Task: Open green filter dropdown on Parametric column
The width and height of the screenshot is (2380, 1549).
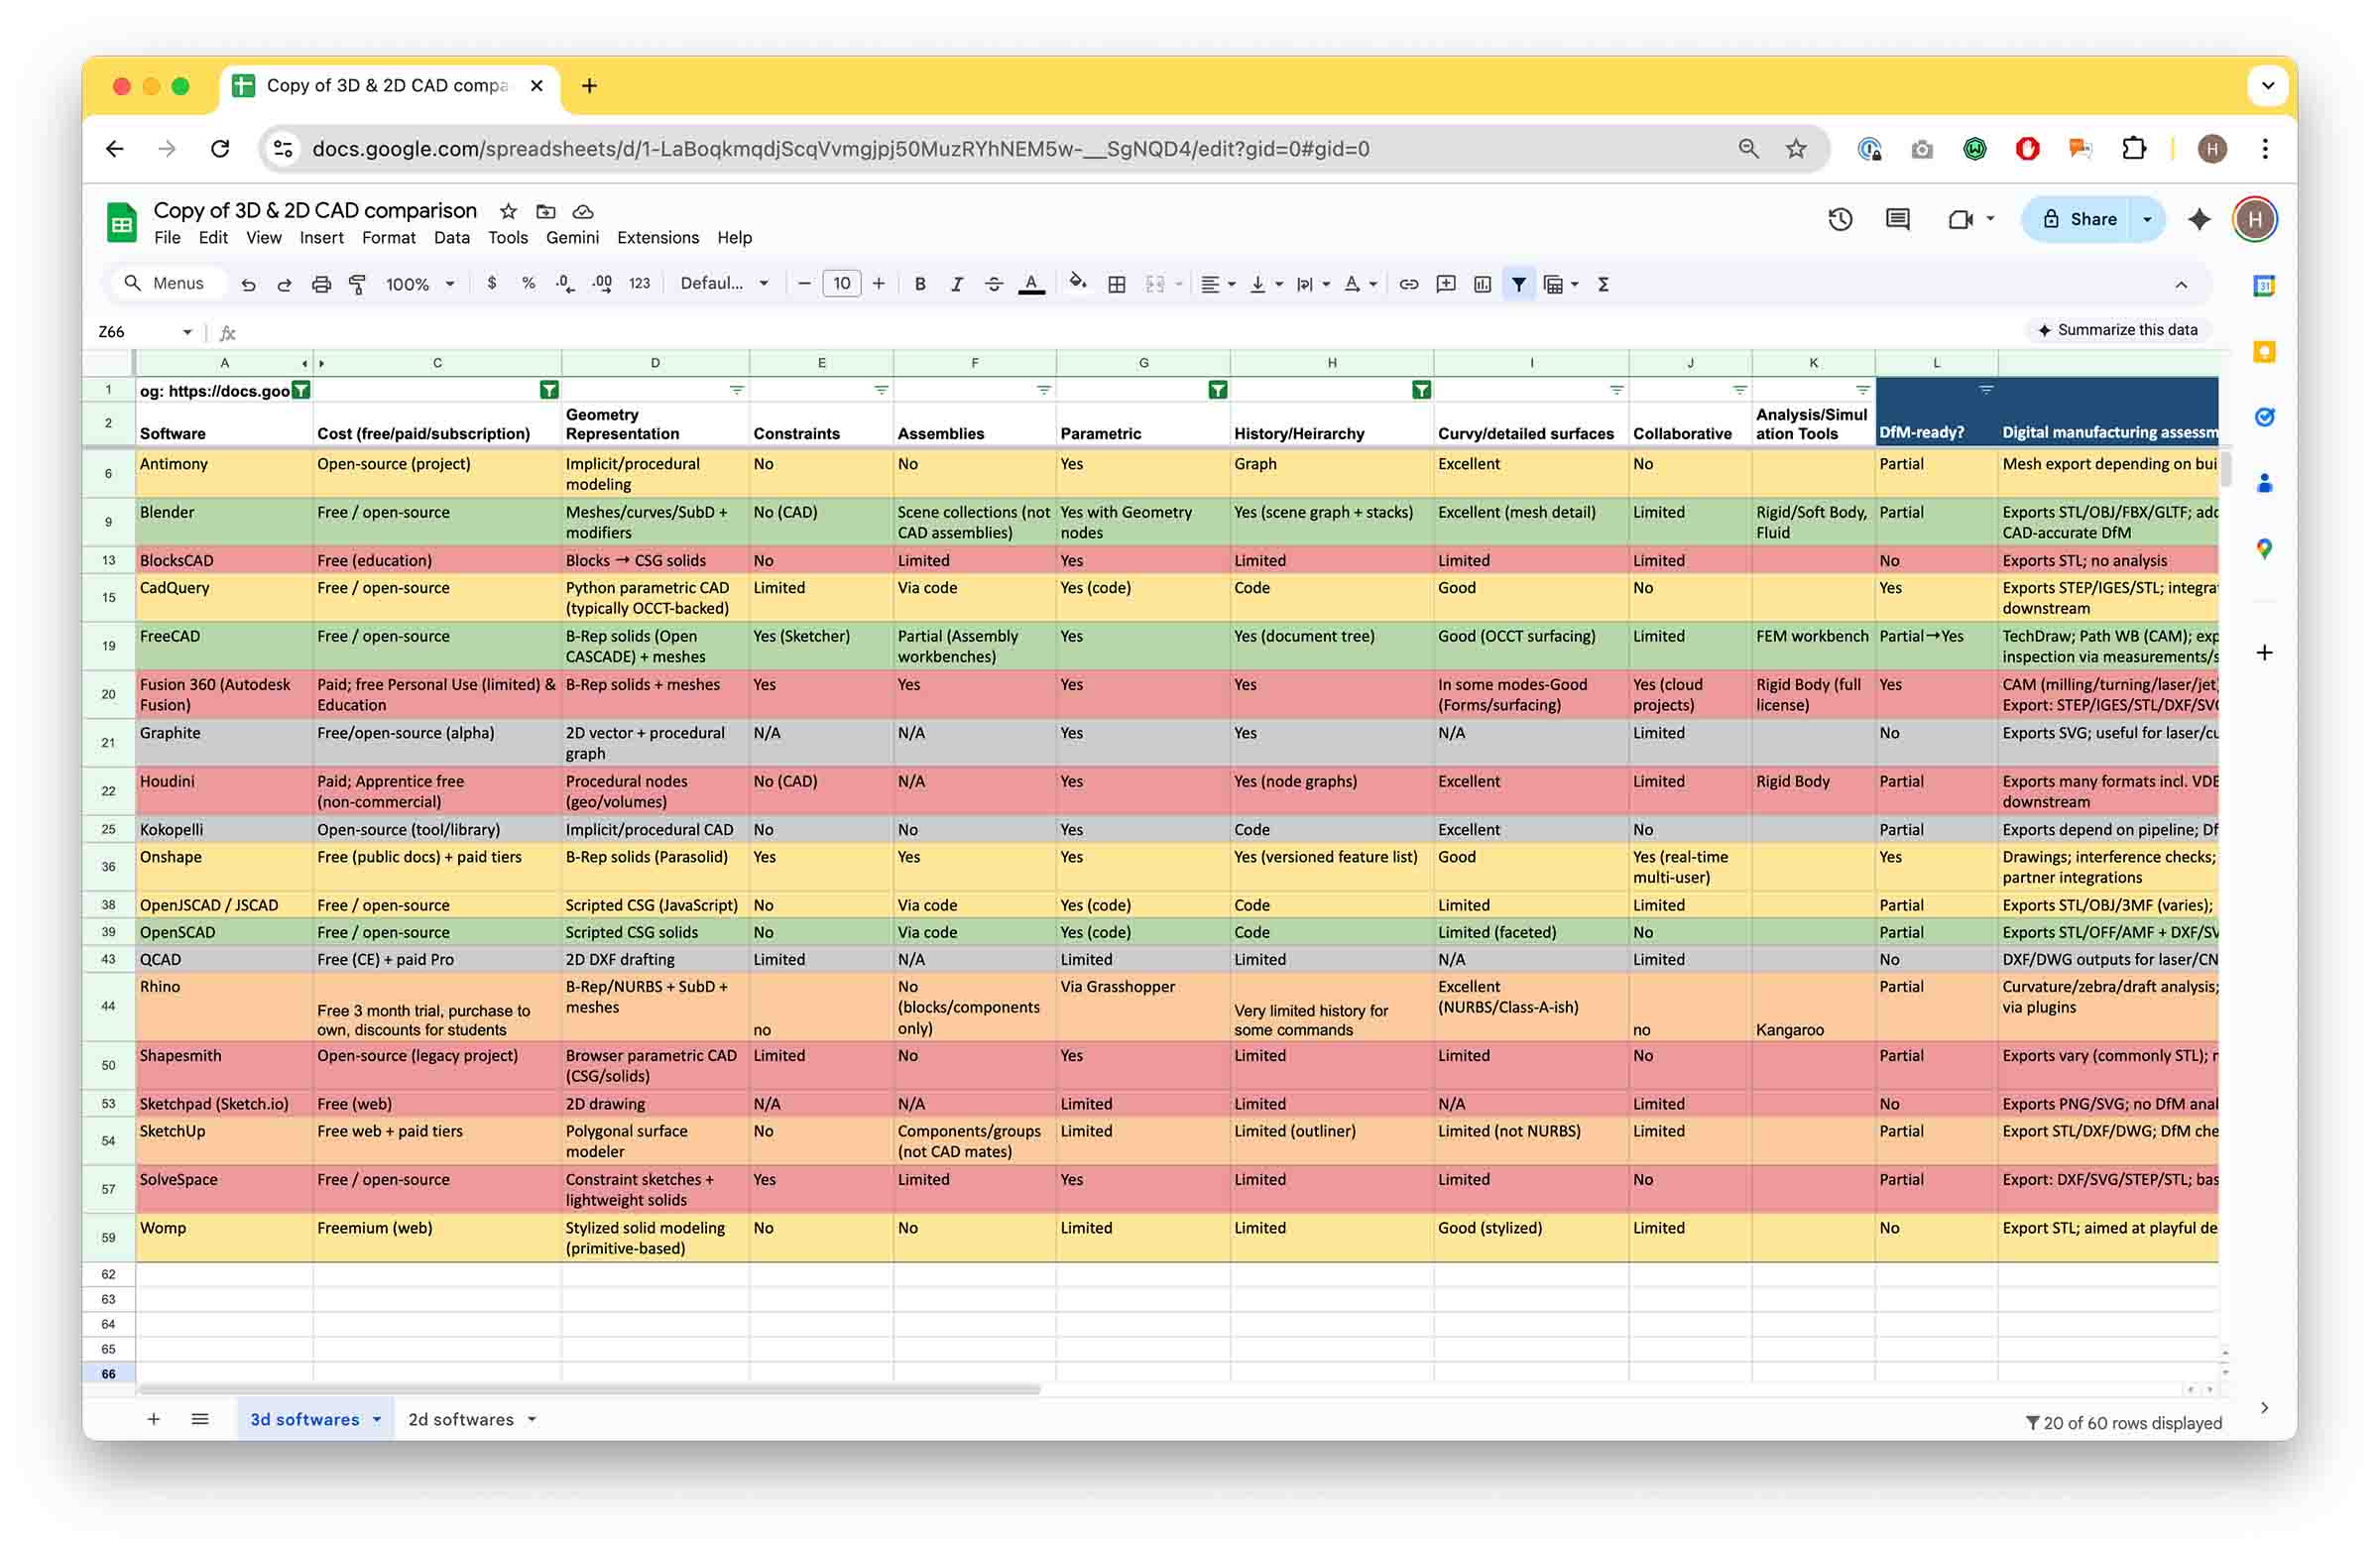Action: (1217, 390)
